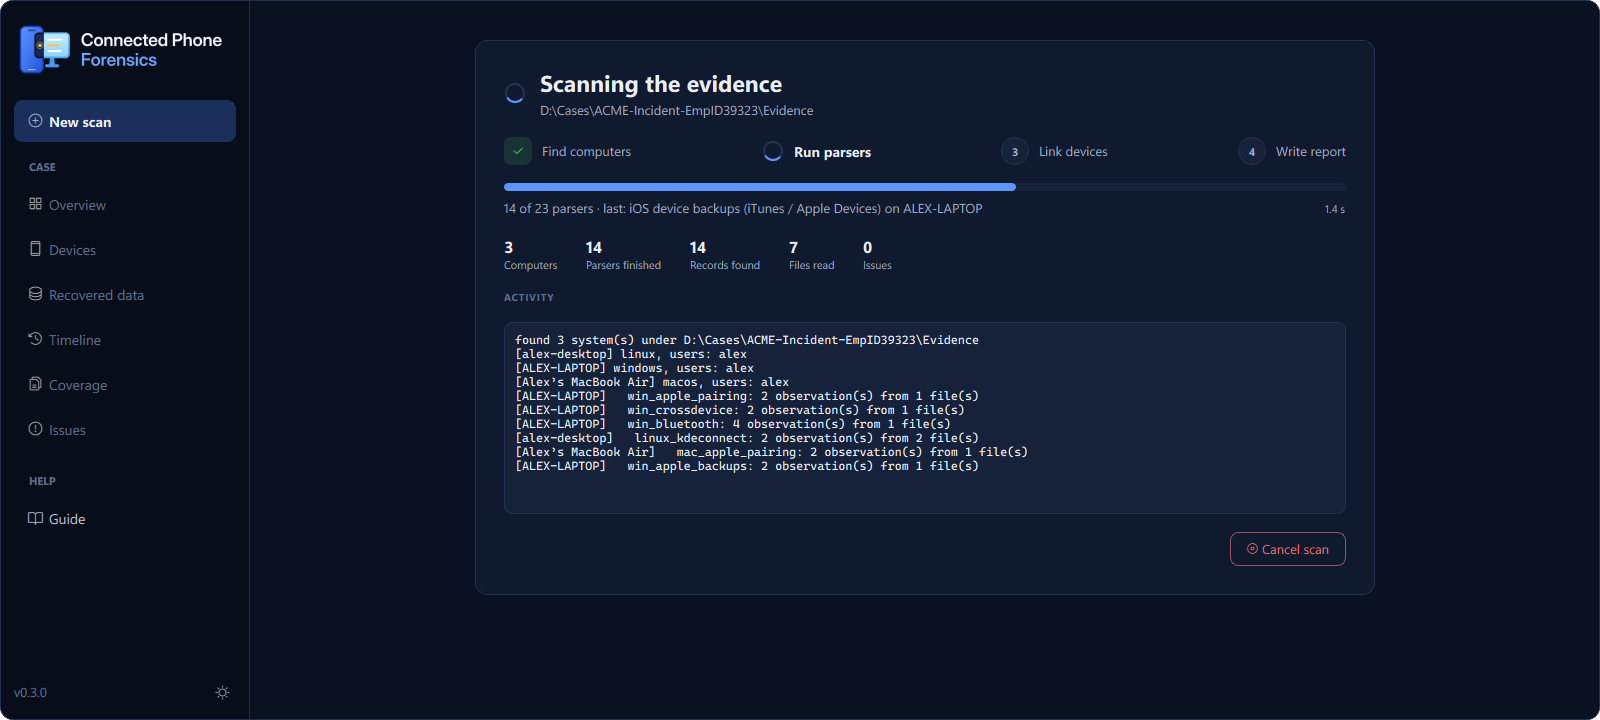Click the Timeline history icon
The width and height of the screenshot is (1600, 720).
click(35, 339)
